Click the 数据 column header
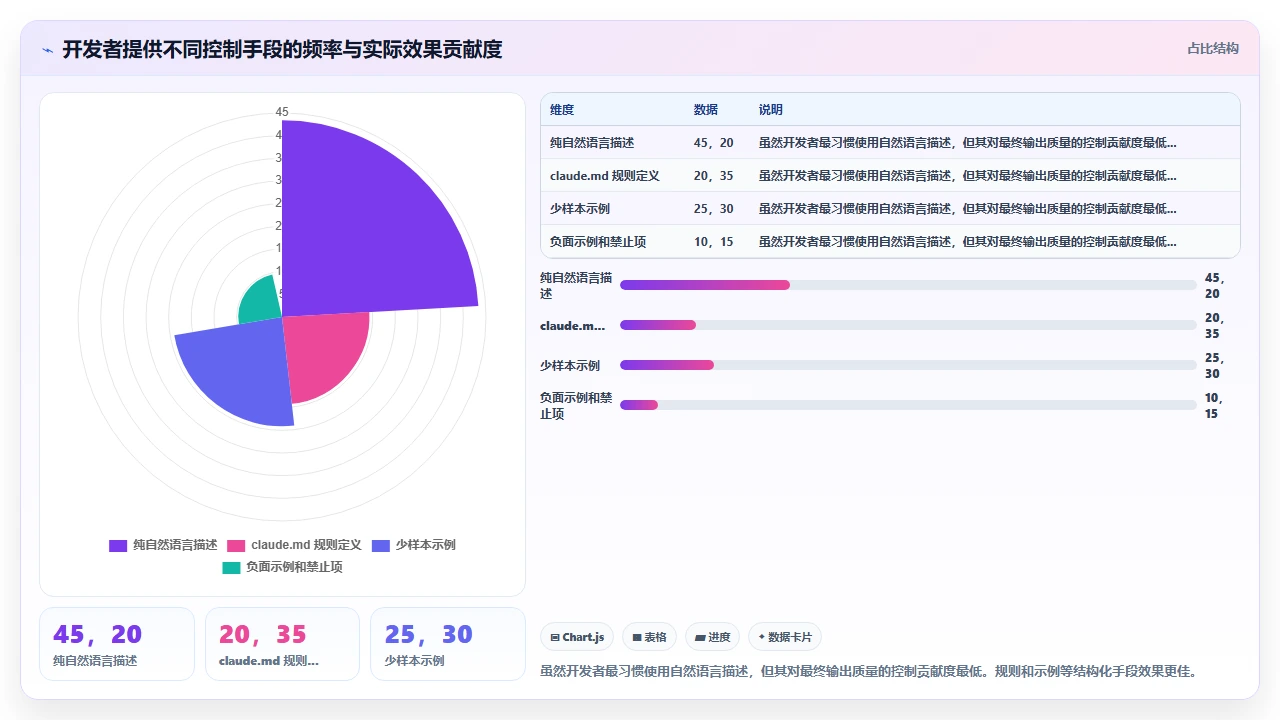This screenshot has width=1280, height=720. point(706,110)
